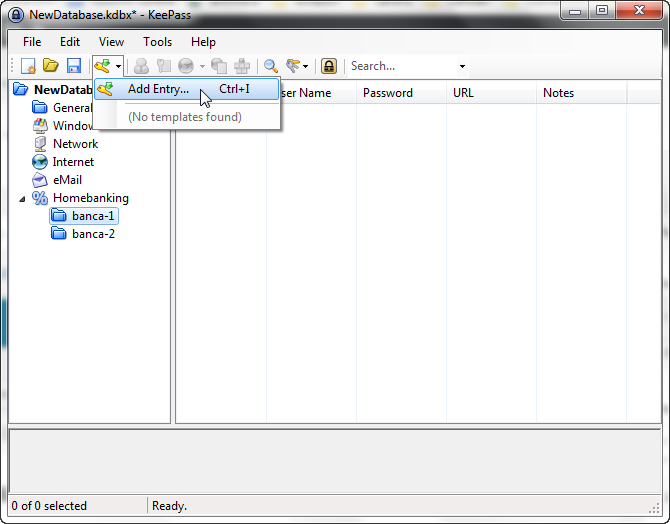Sort entries by the Password column header
This screenshot has height=524, width=670.
[388, 93]
